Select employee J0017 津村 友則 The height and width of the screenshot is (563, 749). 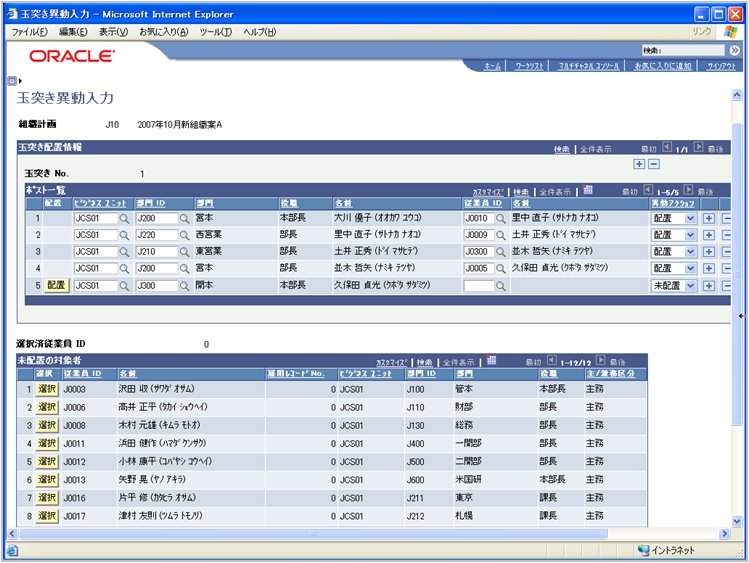pyautogui.click(x=47, y=517)
